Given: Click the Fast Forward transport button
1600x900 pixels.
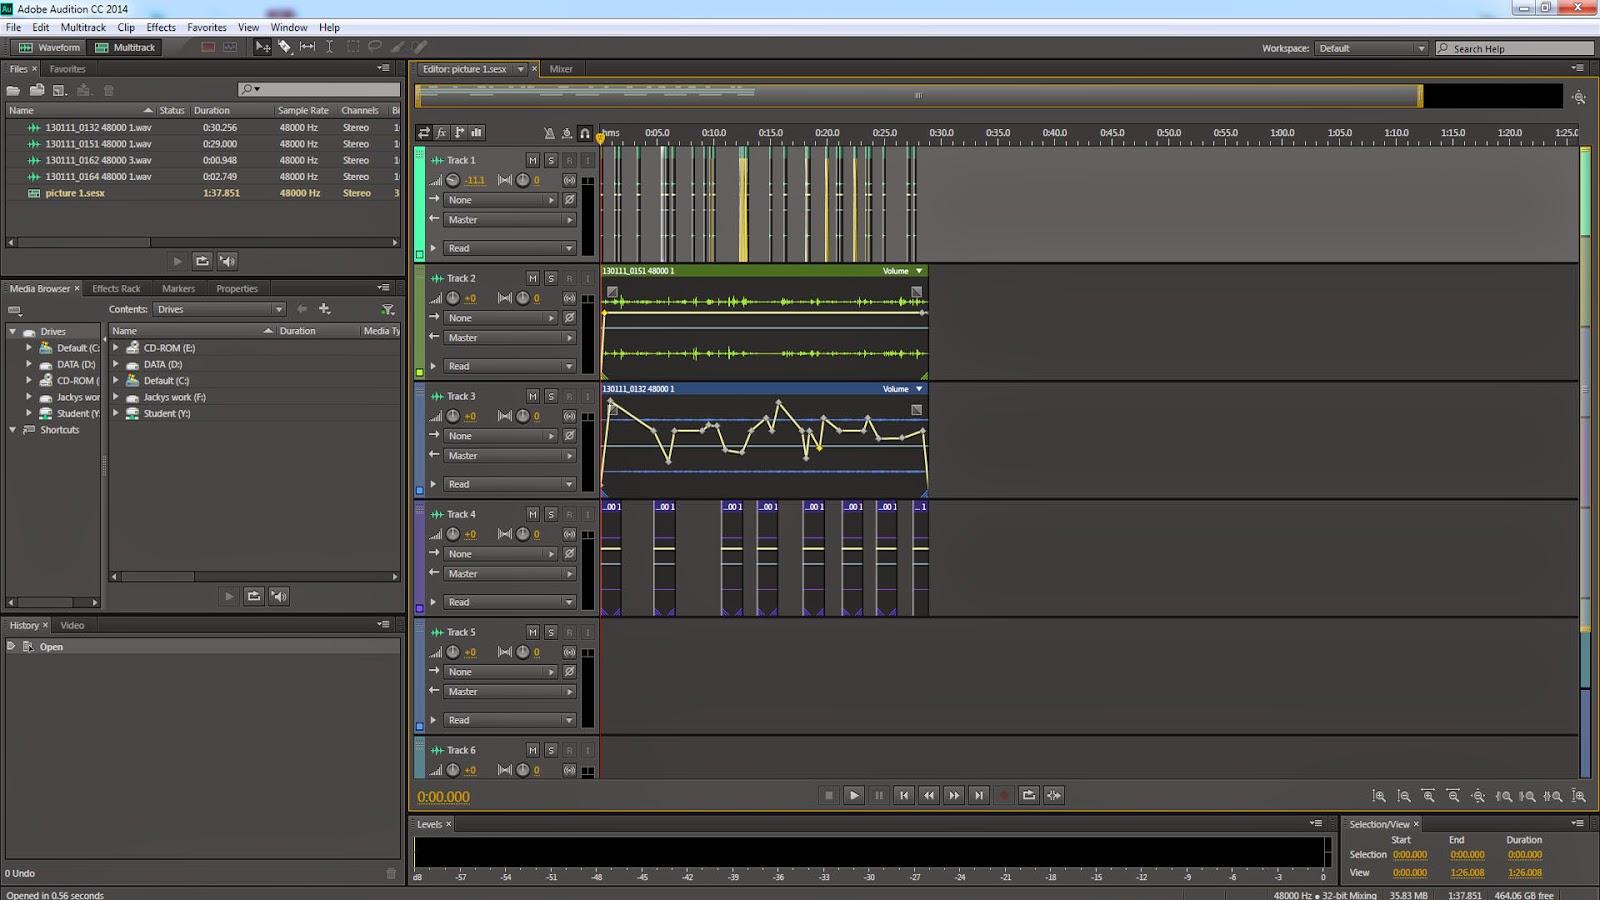Looking at the screenshot, I should pyautogui.click(x=954, y=795).
